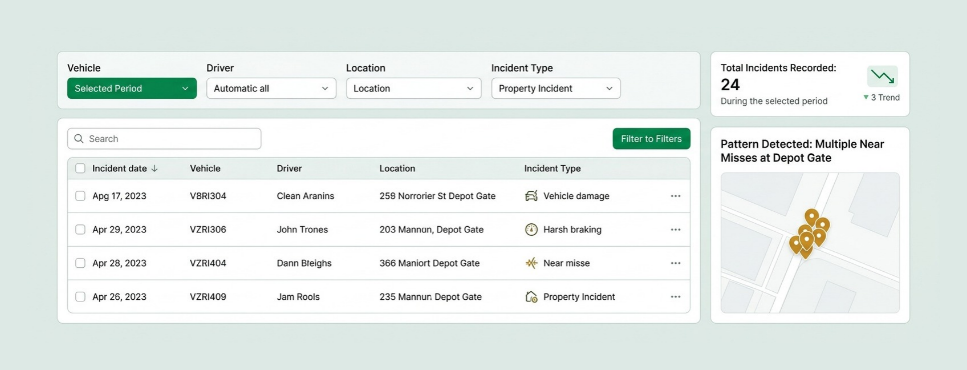
Task: Click the Pattern Detected card title
Action: pos(802,151)
